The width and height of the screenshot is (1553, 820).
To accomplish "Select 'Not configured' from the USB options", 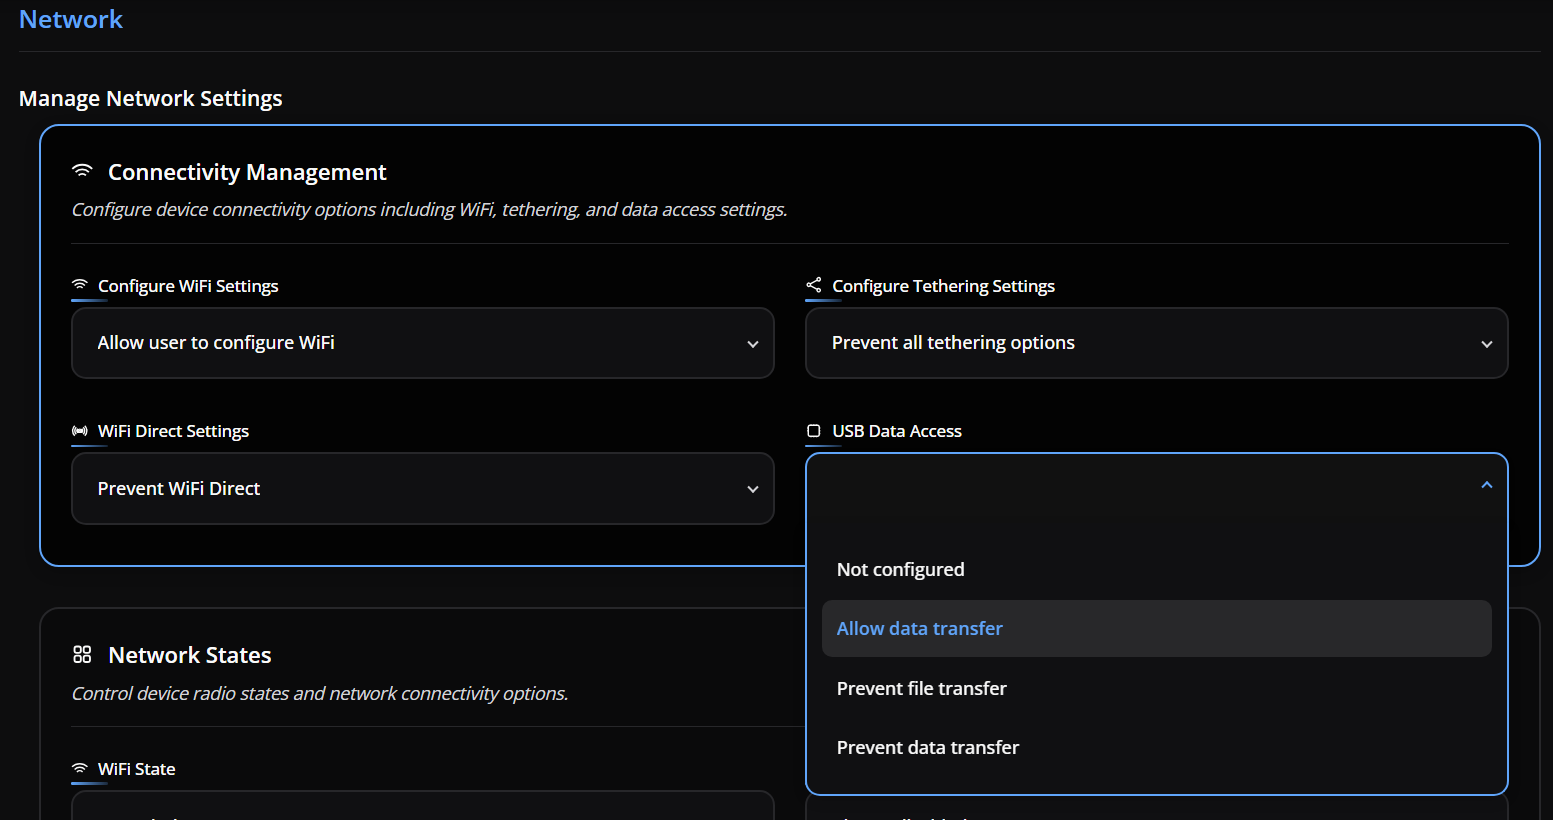I will pyautogui.click(x=900, y=570).
